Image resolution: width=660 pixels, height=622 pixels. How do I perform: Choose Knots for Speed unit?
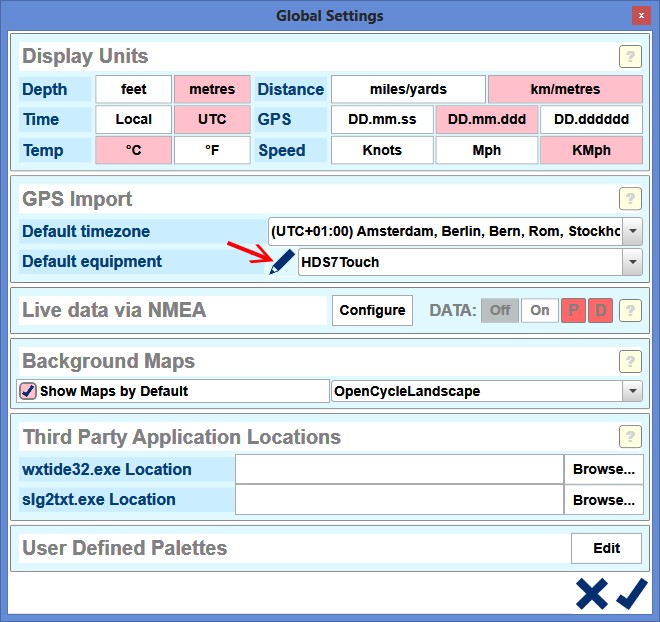pyautogui.click(x=382, y=150)
